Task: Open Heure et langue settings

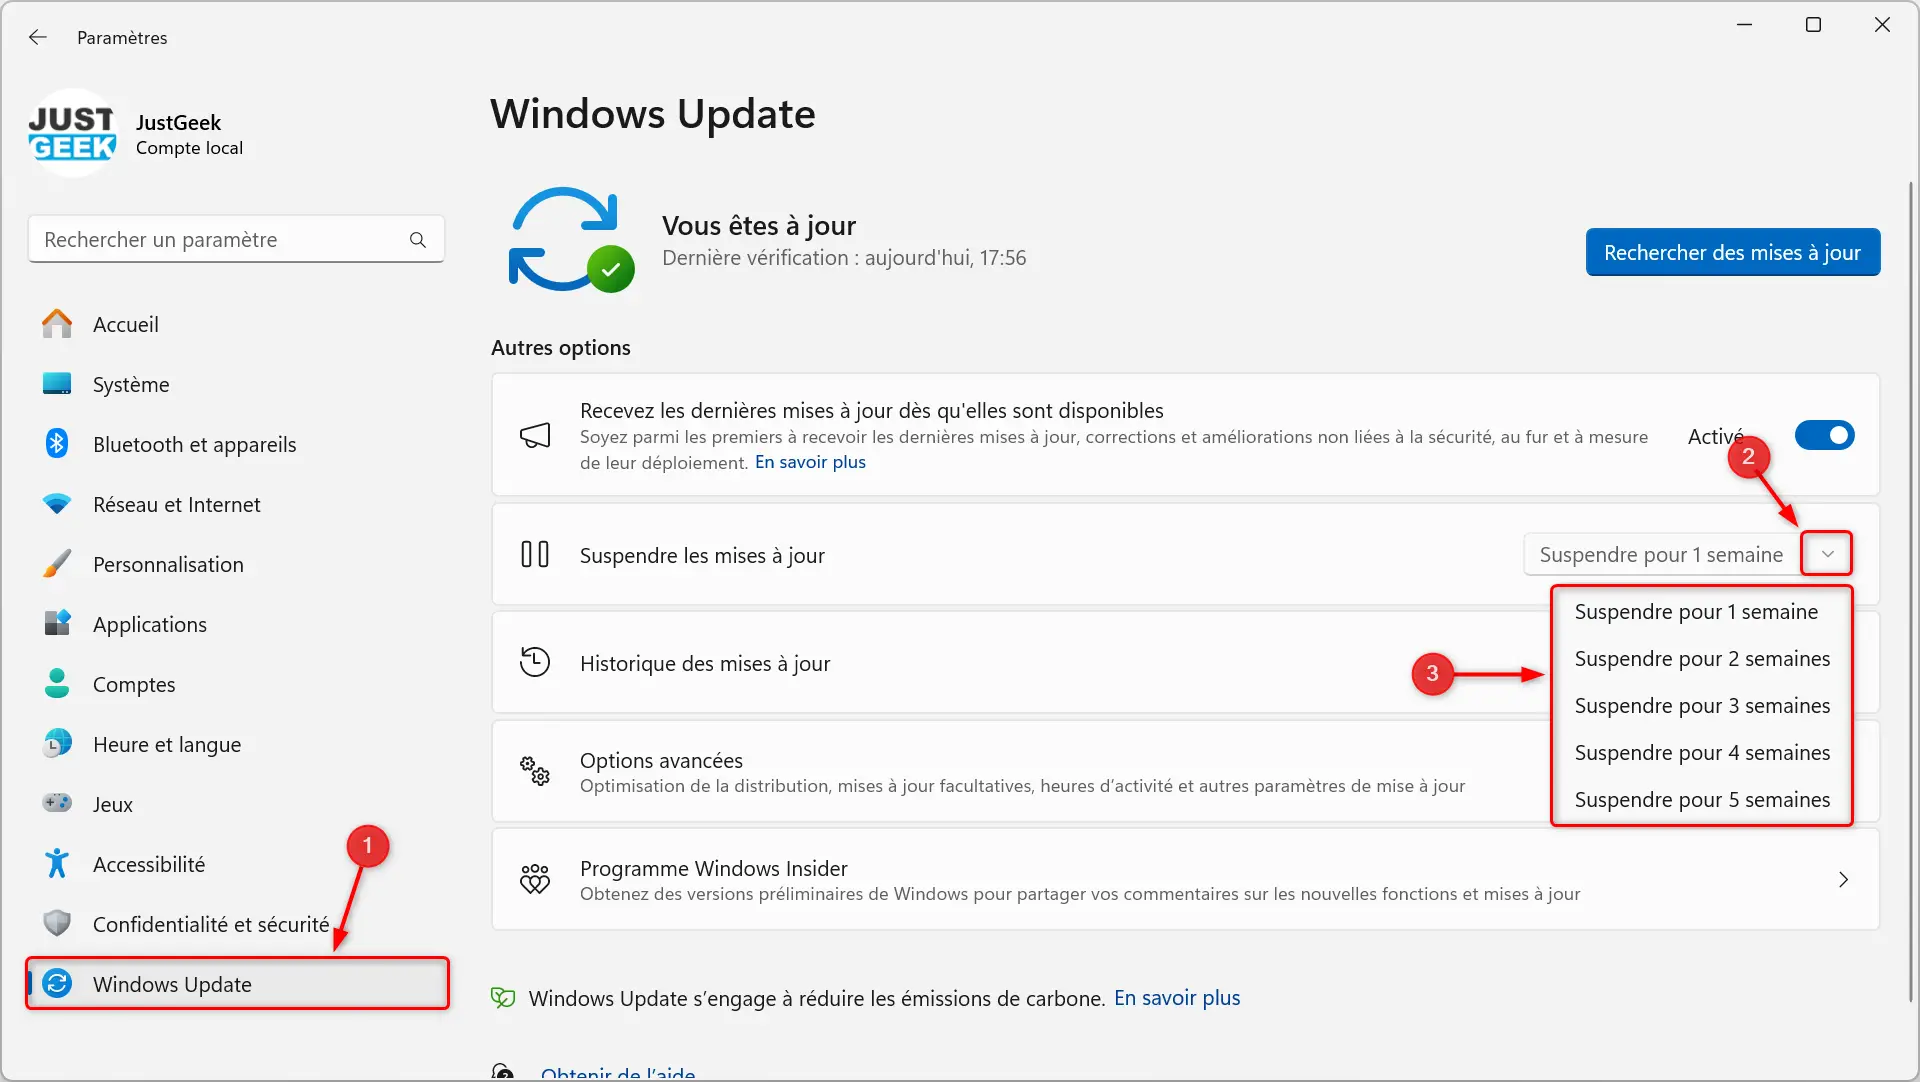Action: (x=236, y=744)
